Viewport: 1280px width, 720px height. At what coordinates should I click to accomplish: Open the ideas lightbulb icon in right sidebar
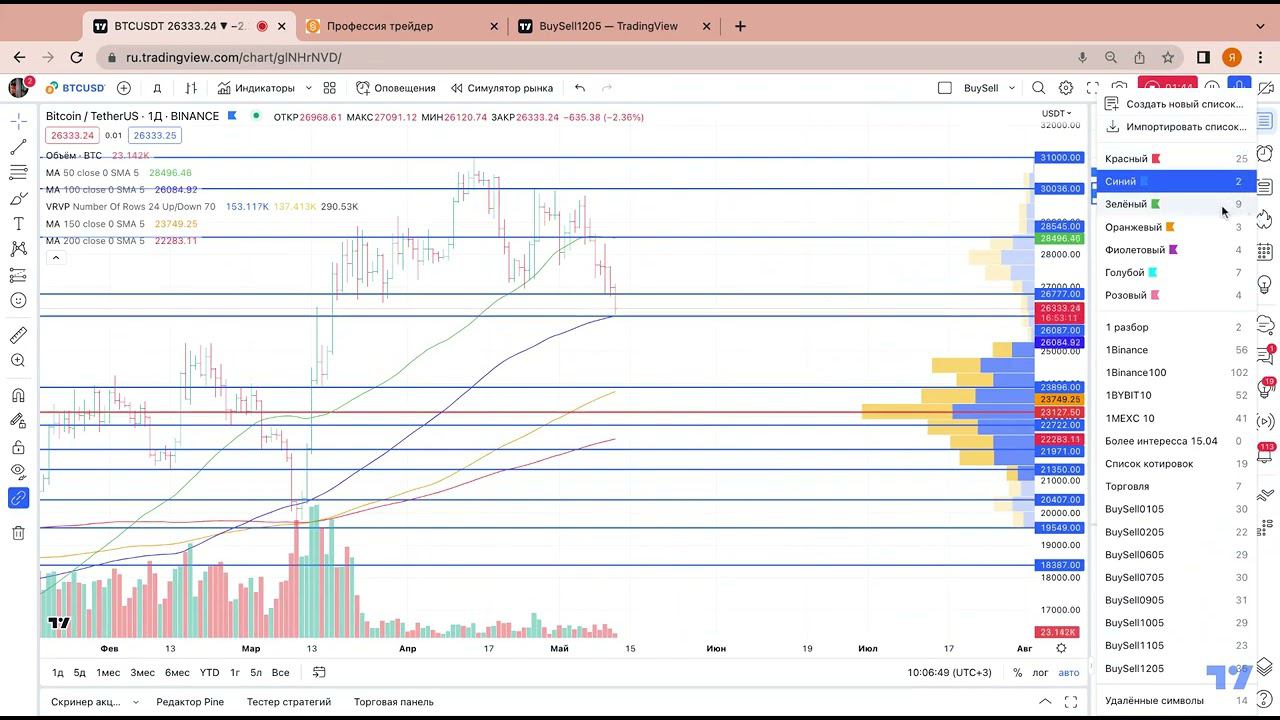pos(1265,285)
